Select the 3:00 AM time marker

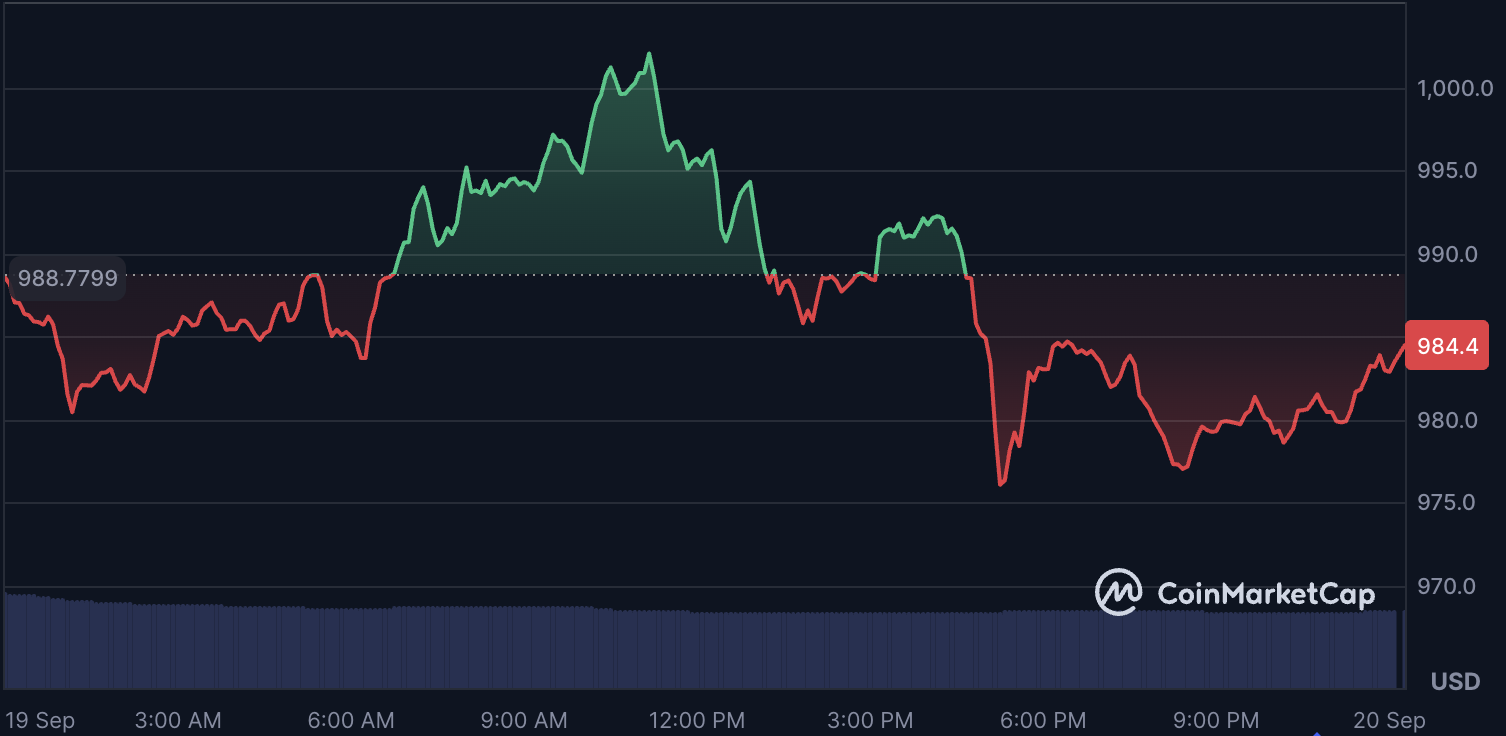pyautogui.click(x=178, y=720)
